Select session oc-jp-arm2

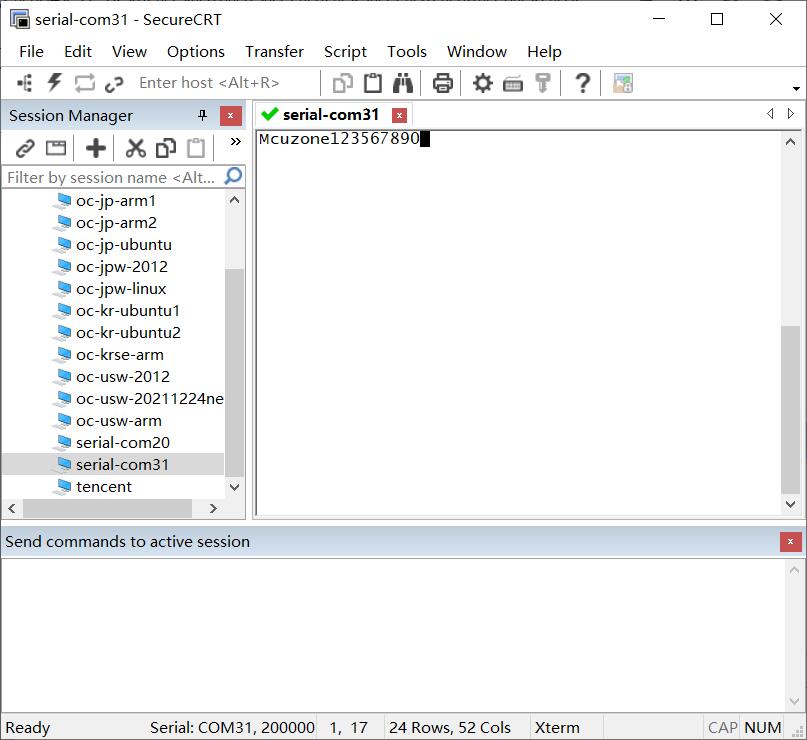pos(116,223)
